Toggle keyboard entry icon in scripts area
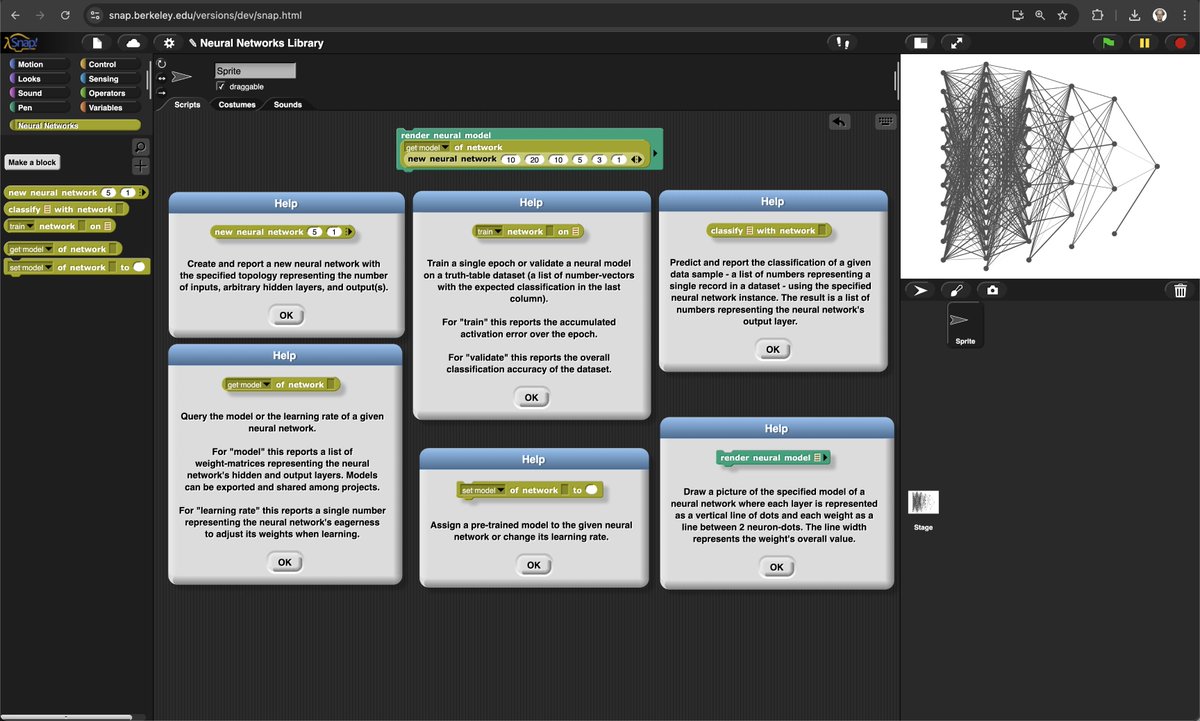 [x=885, y=121]
